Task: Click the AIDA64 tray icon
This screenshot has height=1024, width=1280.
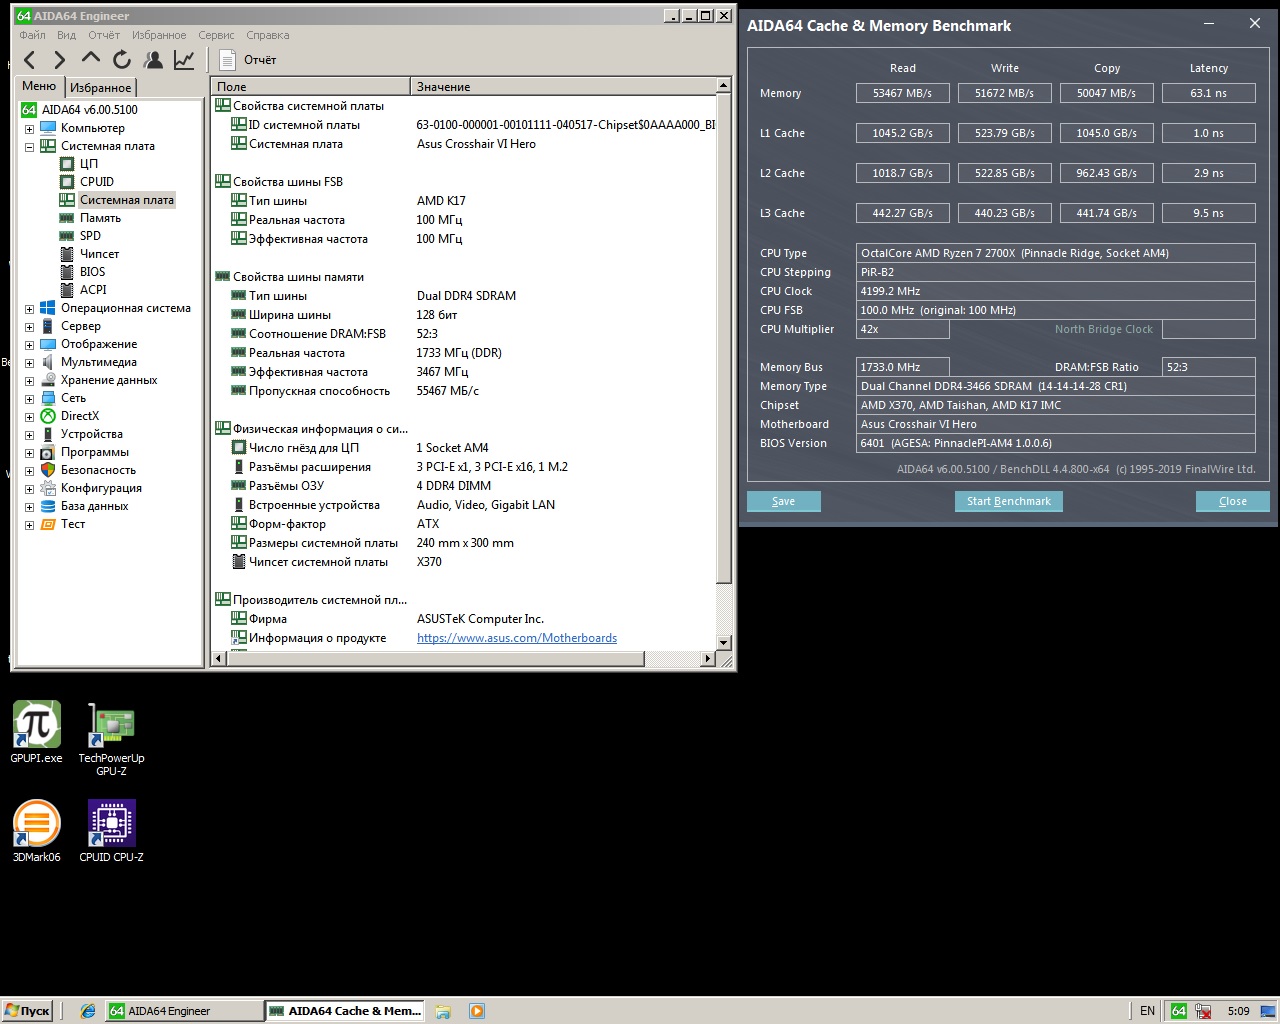Action: [1179, 1011]
